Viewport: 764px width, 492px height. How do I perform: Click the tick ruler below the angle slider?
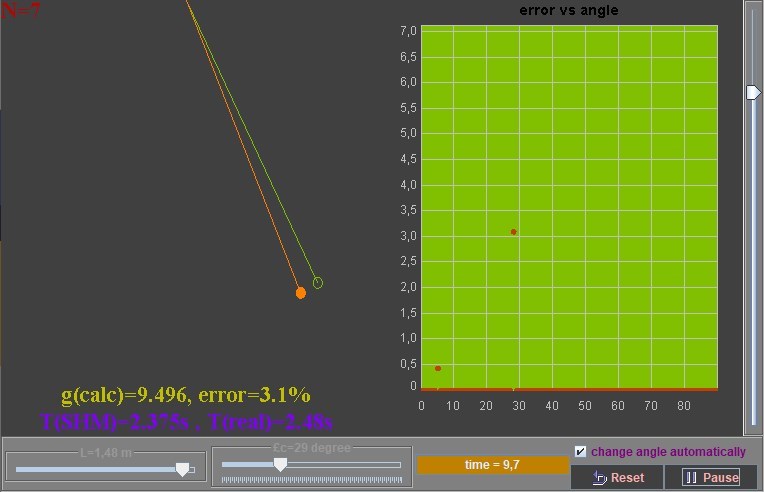311,481
